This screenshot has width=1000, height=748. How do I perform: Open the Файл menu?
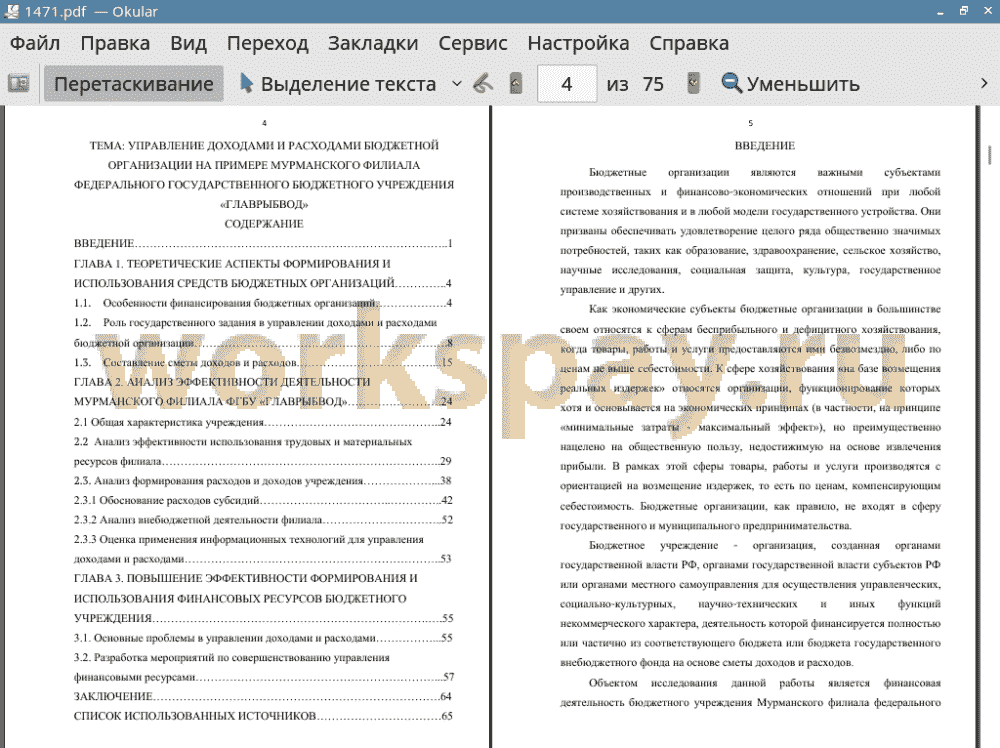coord(35,43)
